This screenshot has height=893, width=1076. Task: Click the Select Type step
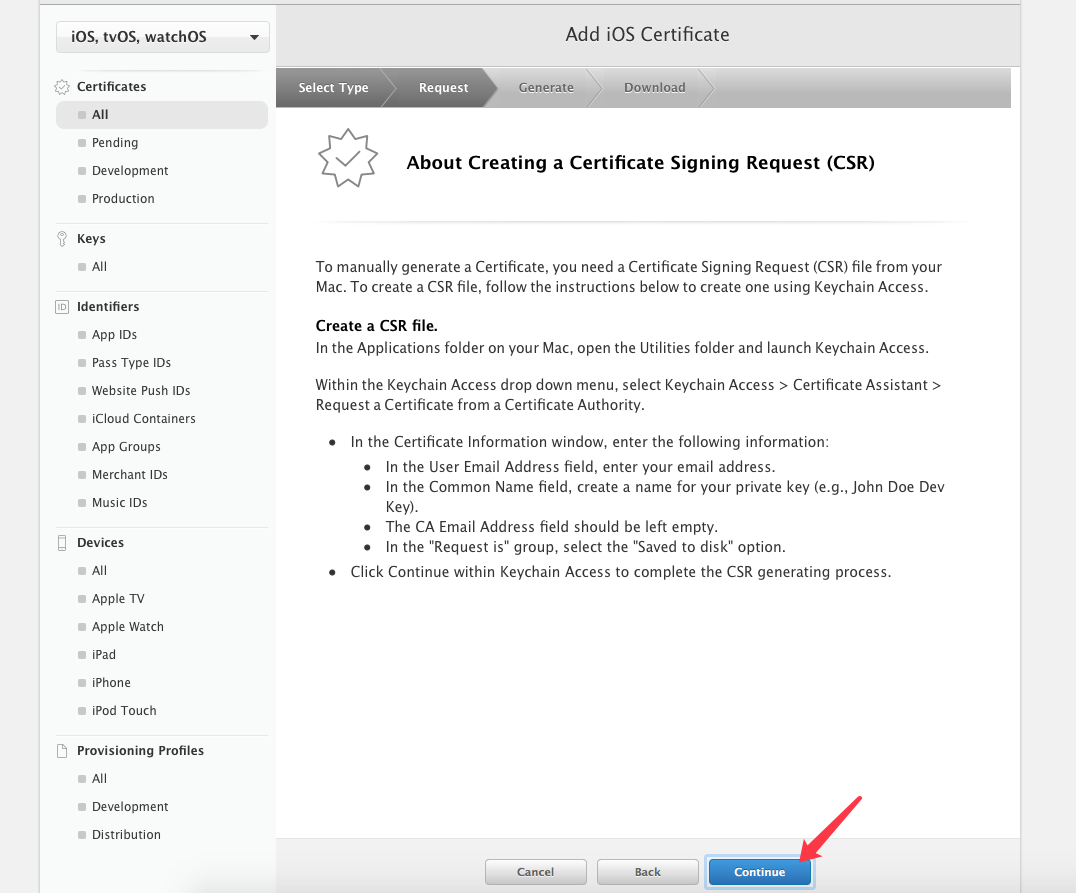333,88
